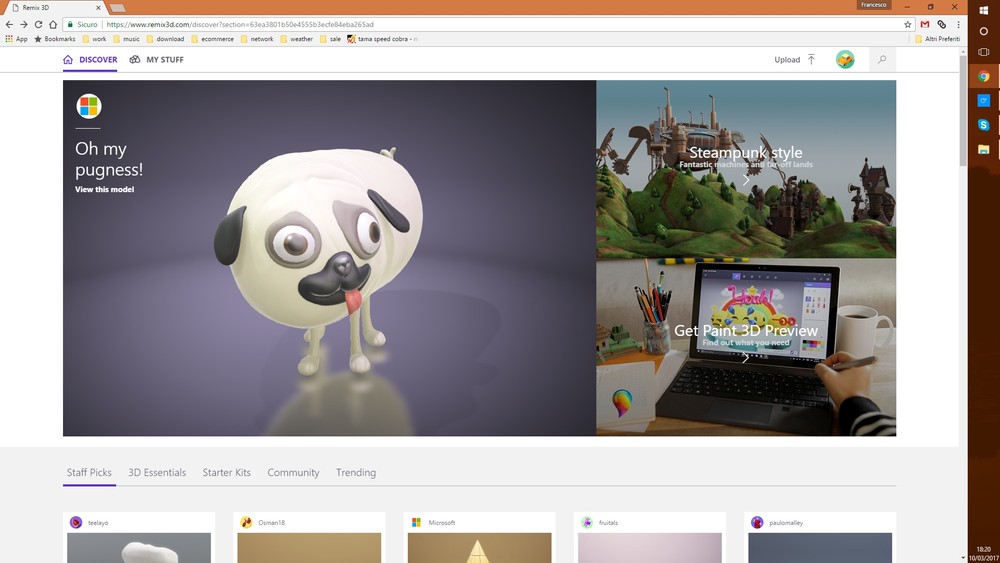
Task: Click the Francesco profile button
Action: 873,5
